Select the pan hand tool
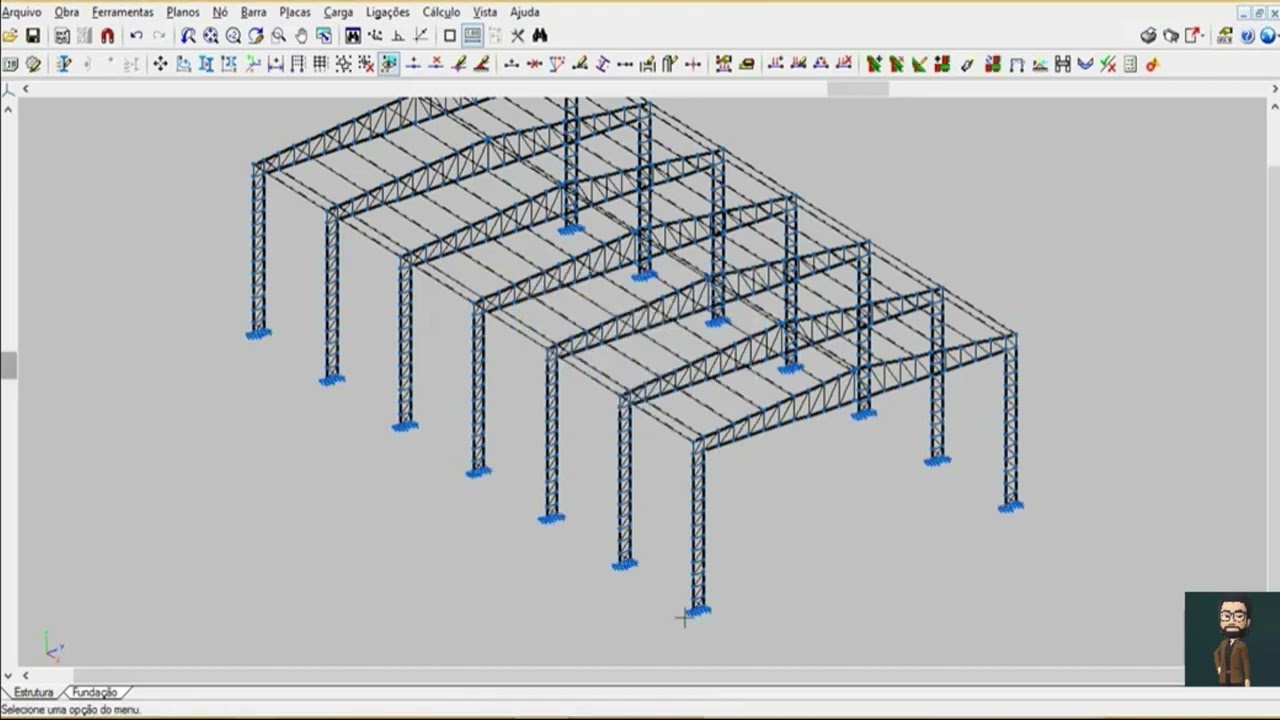The width and height of the screenshot is (1280, 720). pyautogui.click(x=301, y=36)
